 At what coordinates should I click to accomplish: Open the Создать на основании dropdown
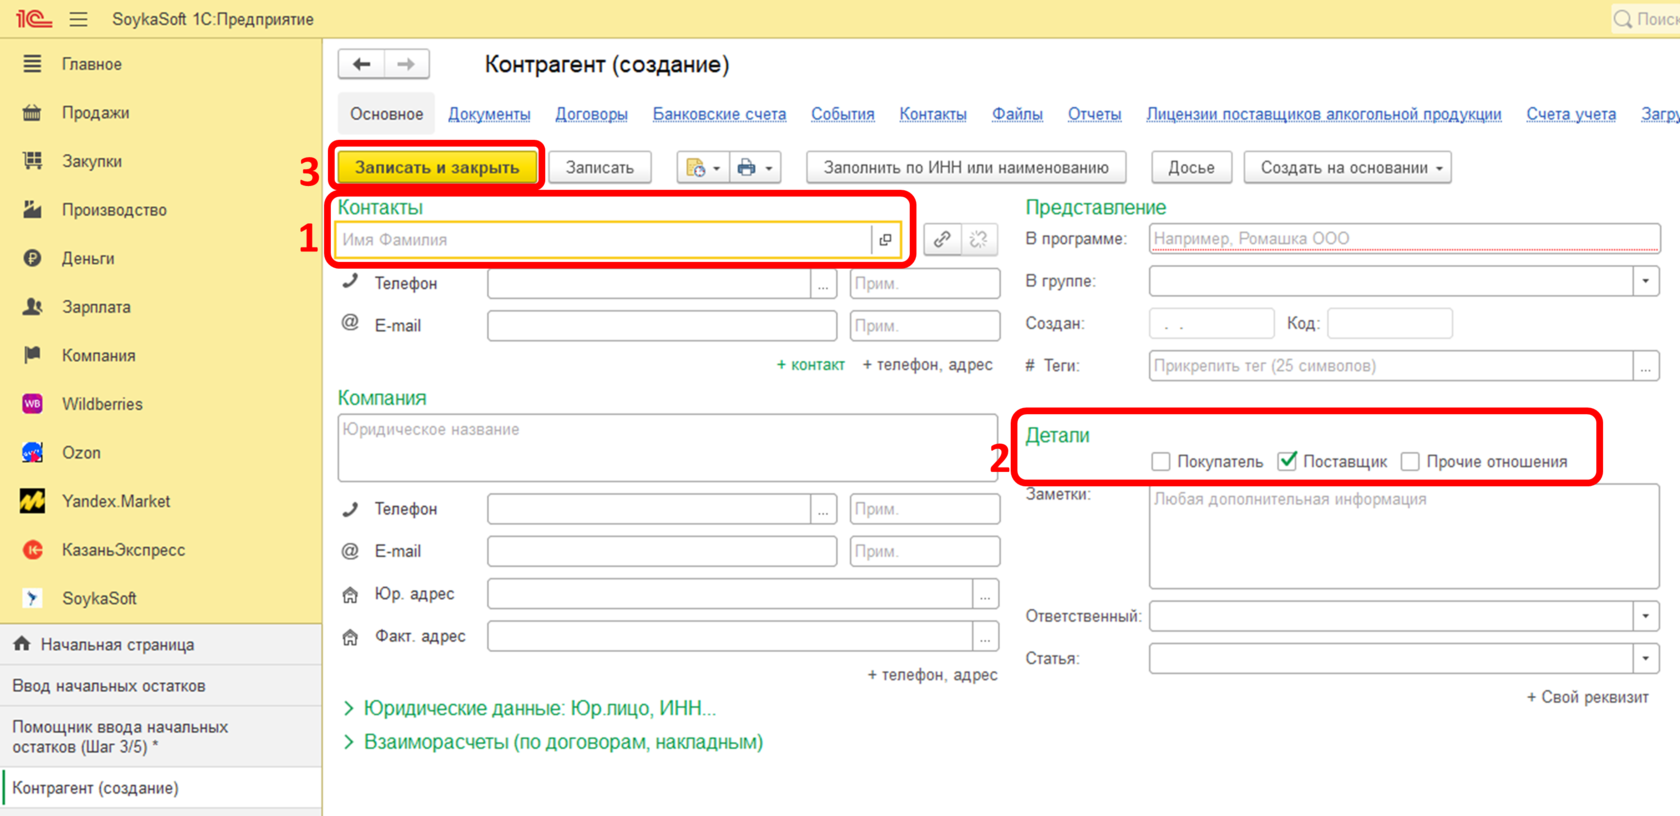click(x=1347, y=168)
